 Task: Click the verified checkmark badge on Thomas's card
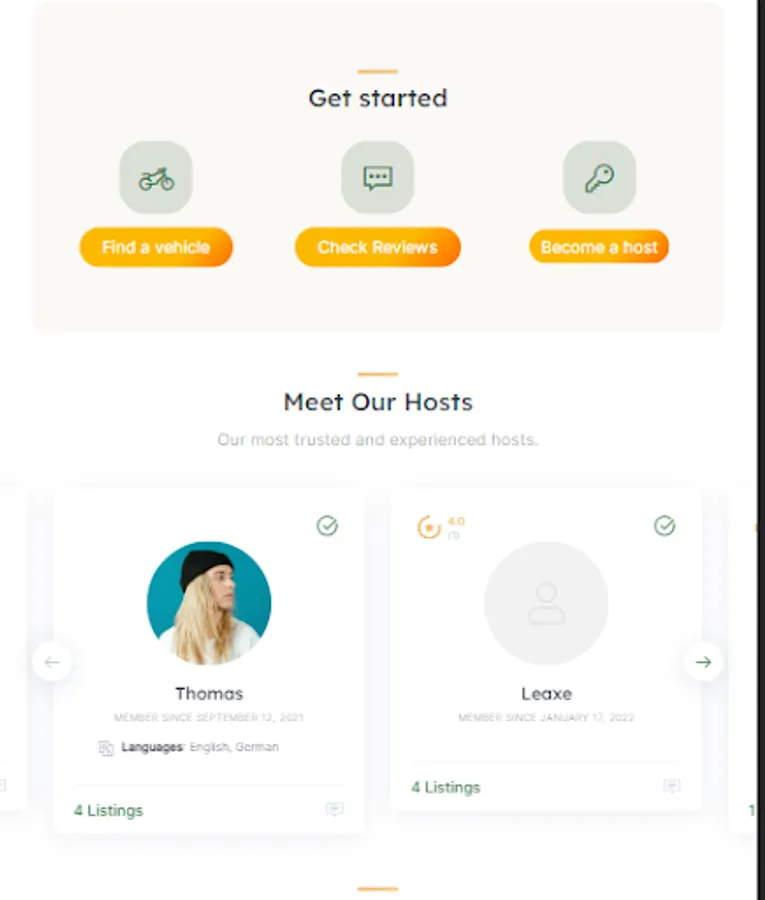point(327,526)
